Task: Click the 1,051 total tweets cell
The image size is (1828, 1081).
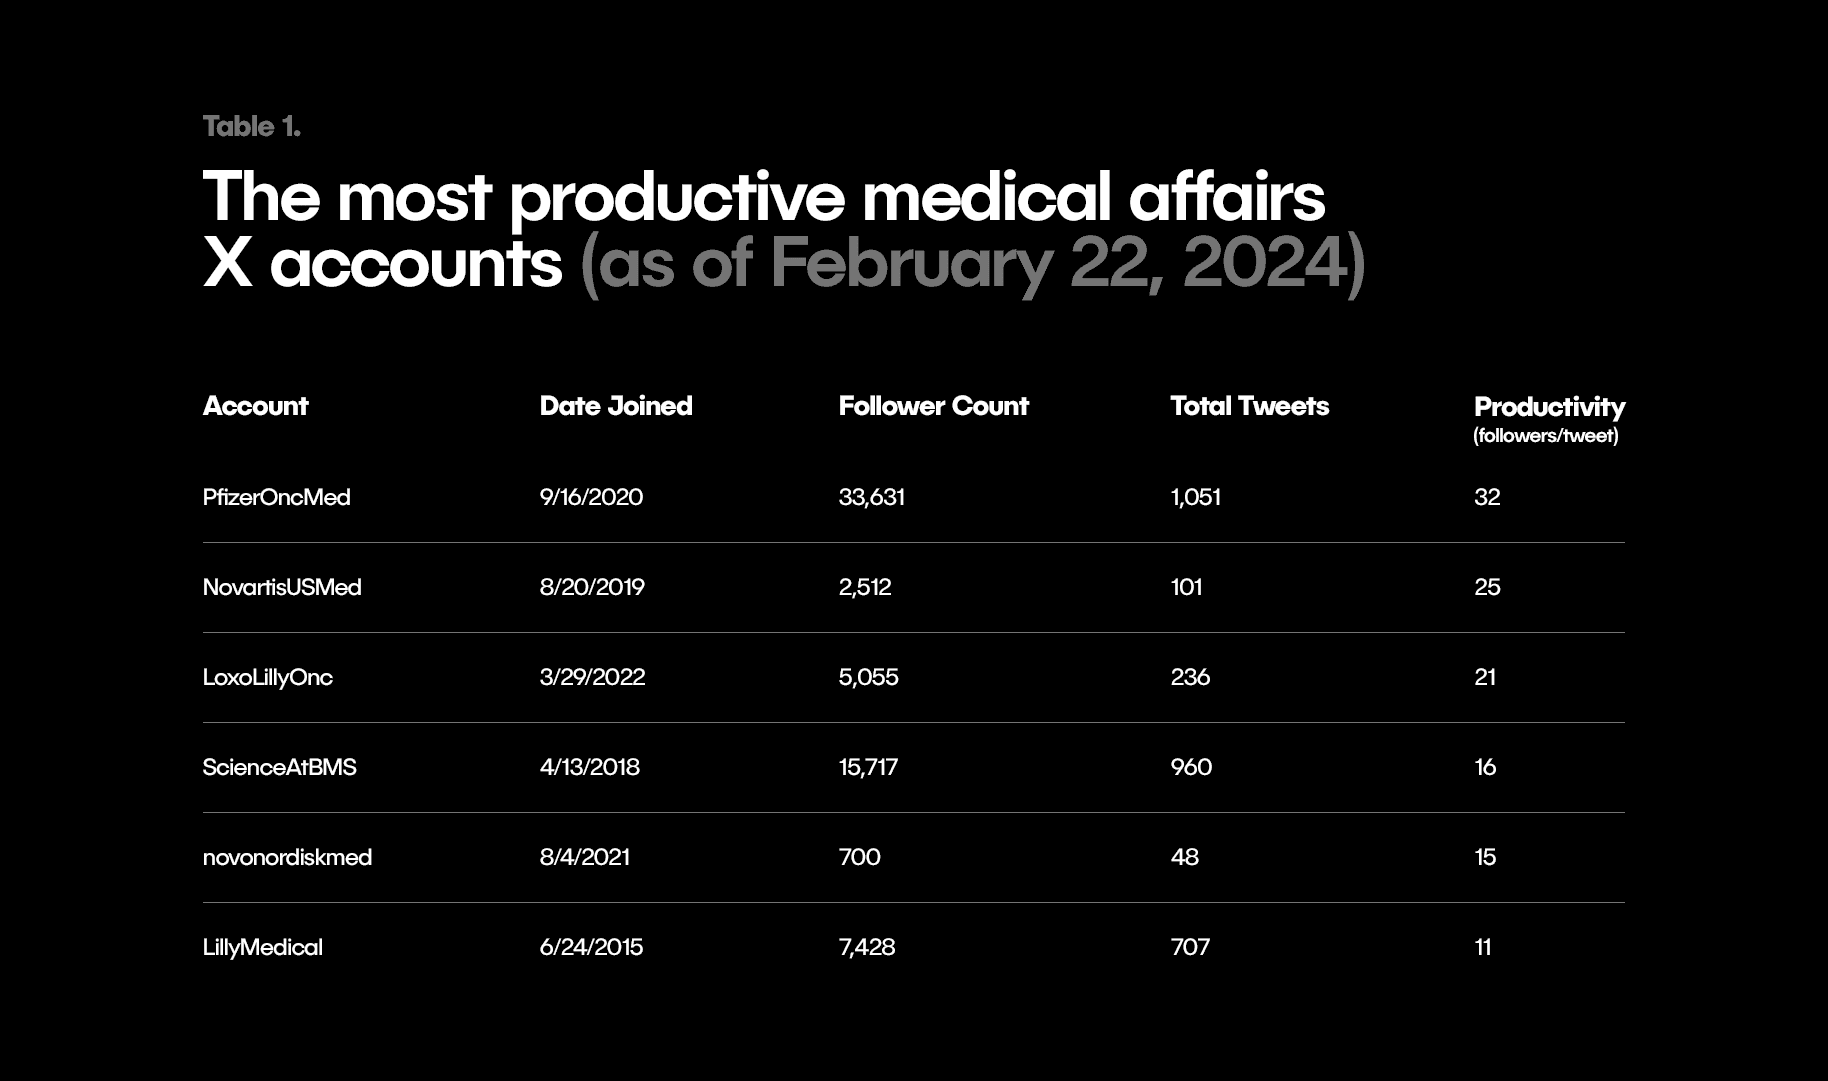Action: click(x=1195, y=497)
